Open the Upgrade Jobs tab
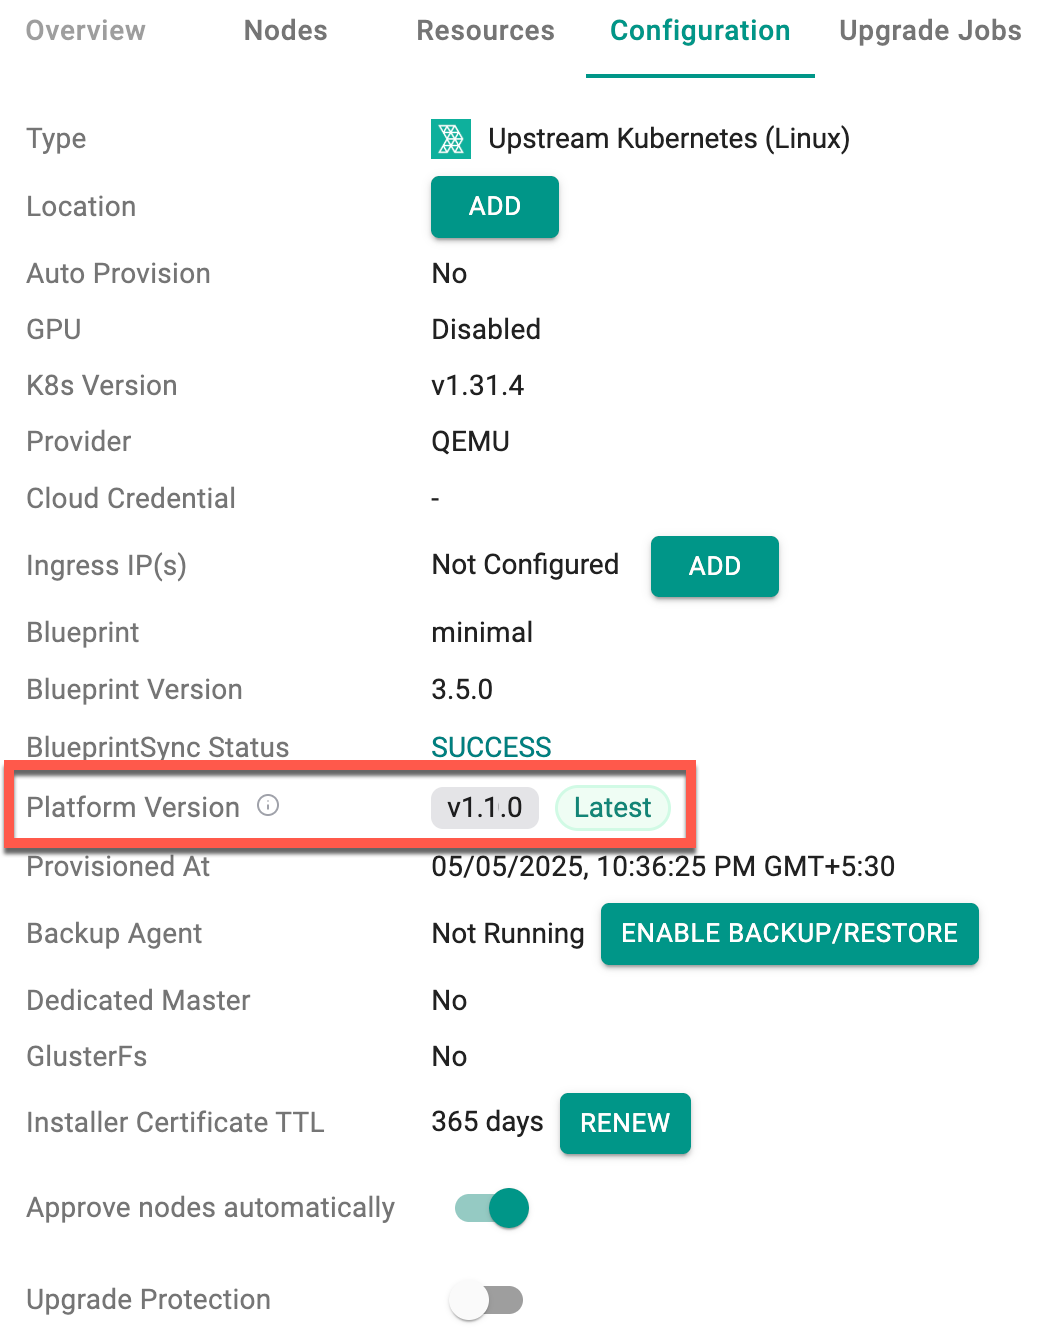This screenshot has height=1340, width=1044. click(930, 31)
